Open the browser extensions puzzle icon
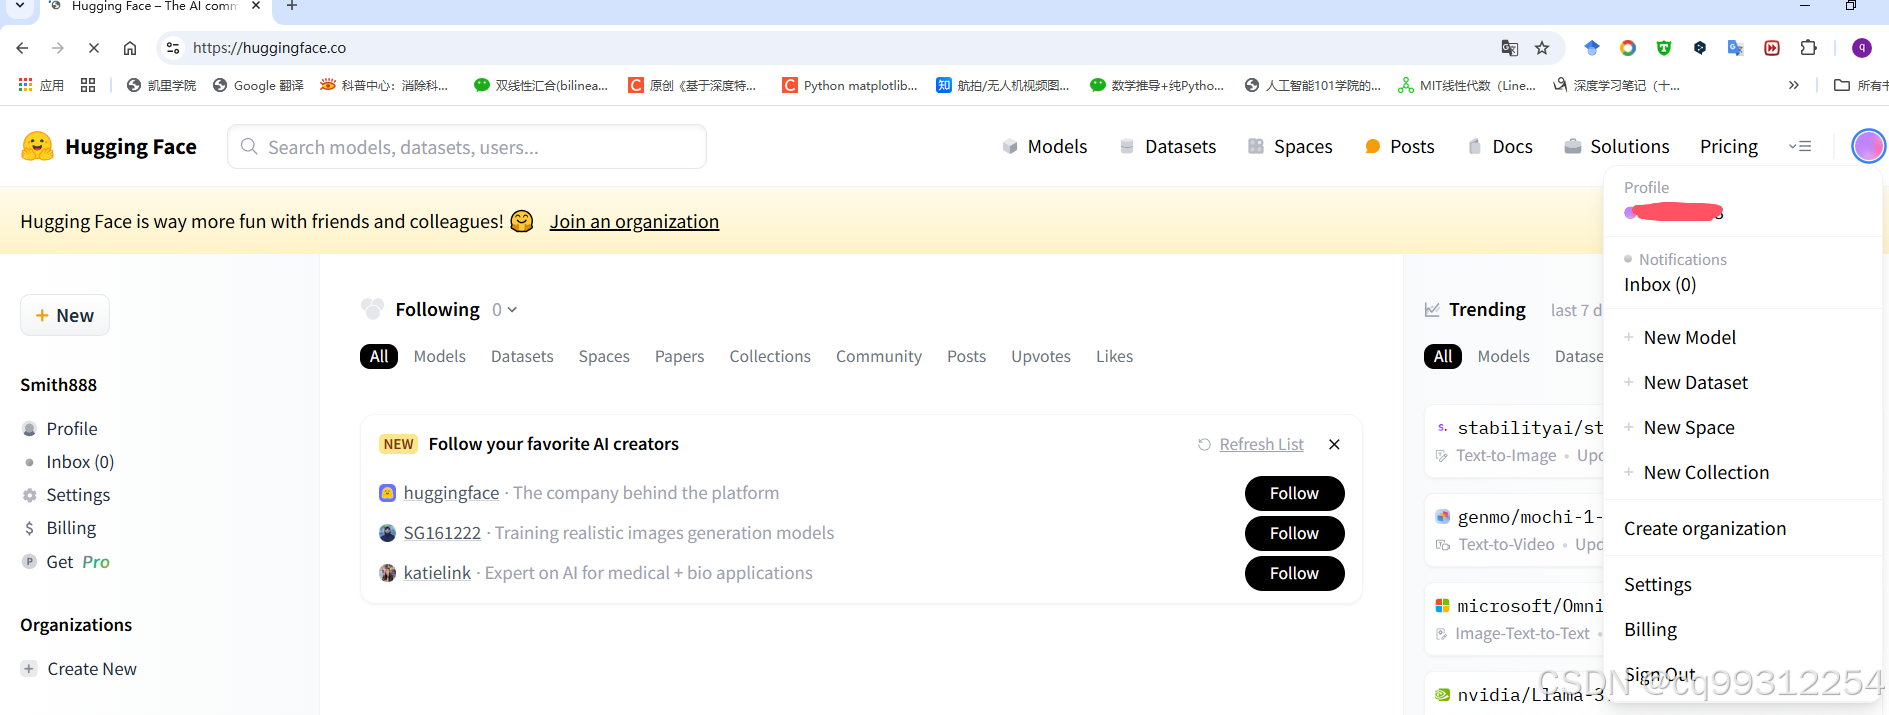This screenshot has width=1889, height=715. tap(1808, 48)
